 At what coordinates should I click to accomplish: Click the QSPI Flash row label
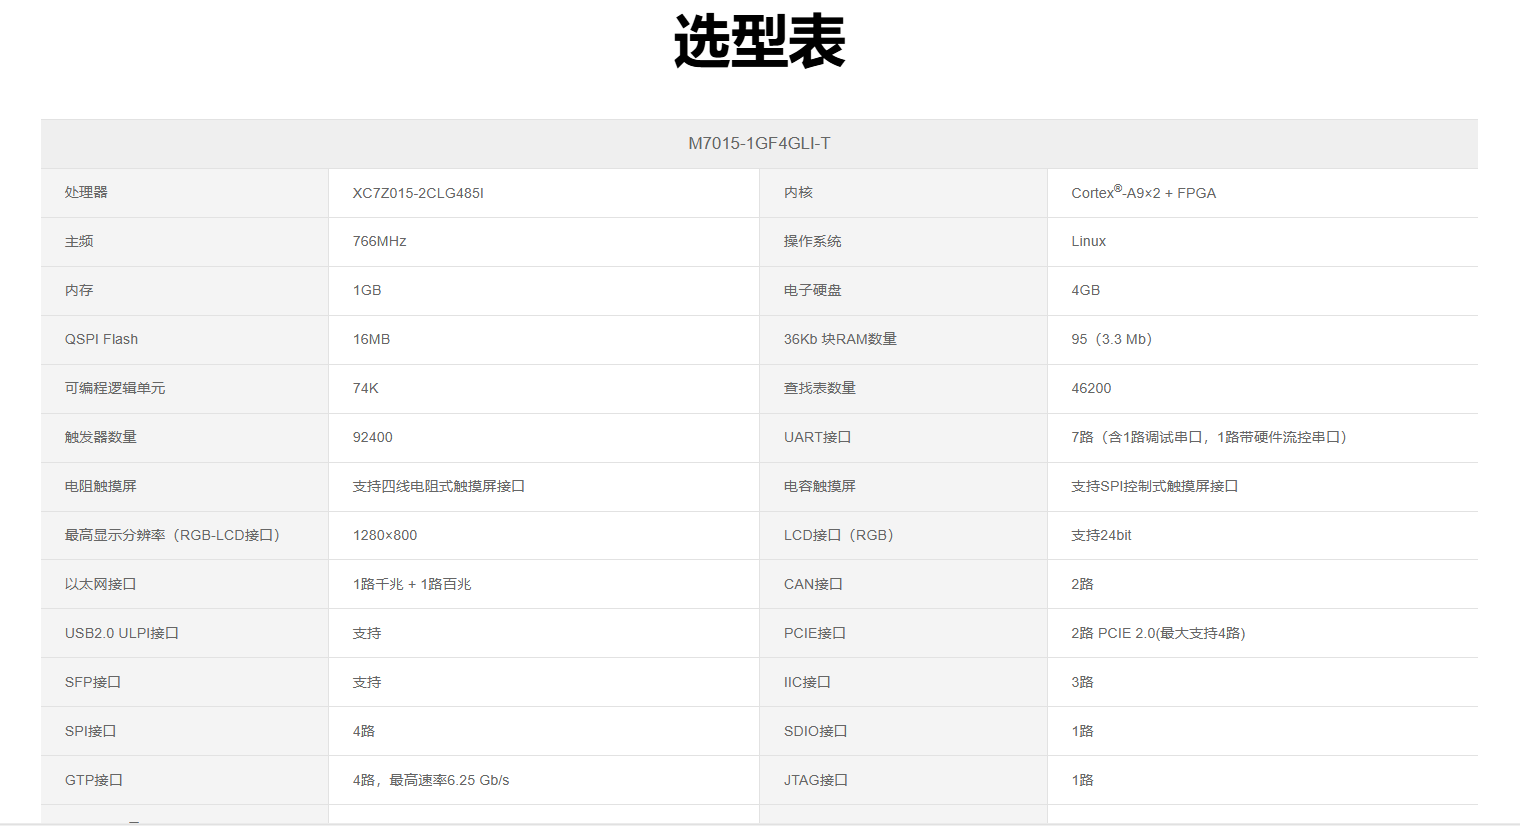click(101, 340)
